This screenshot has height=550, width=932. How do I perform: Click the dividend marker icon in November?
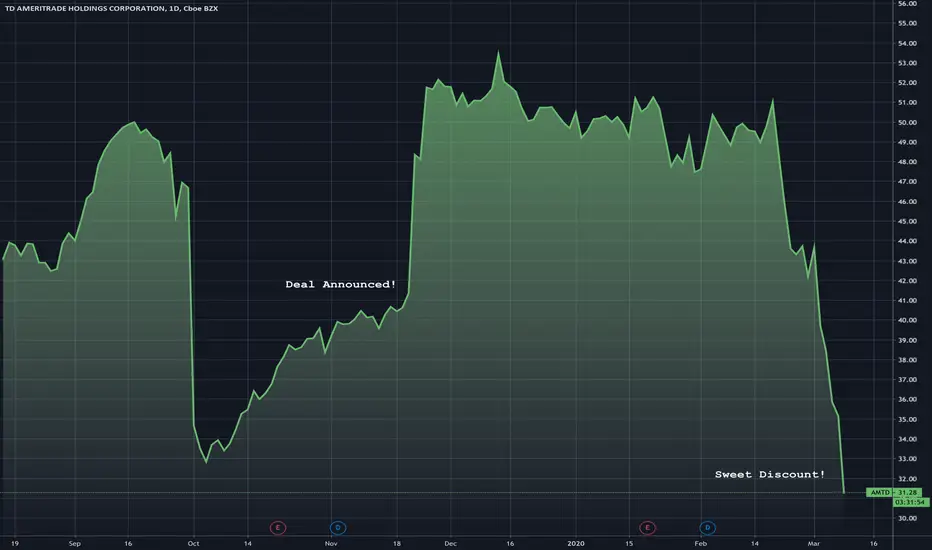click(338, 527)
